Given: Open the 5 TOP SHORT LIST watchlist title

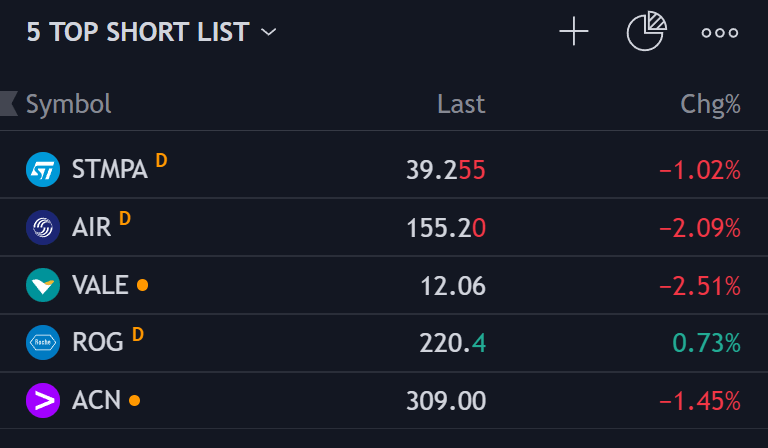Looking at the screenshot, I should click(x=138, y=32).
